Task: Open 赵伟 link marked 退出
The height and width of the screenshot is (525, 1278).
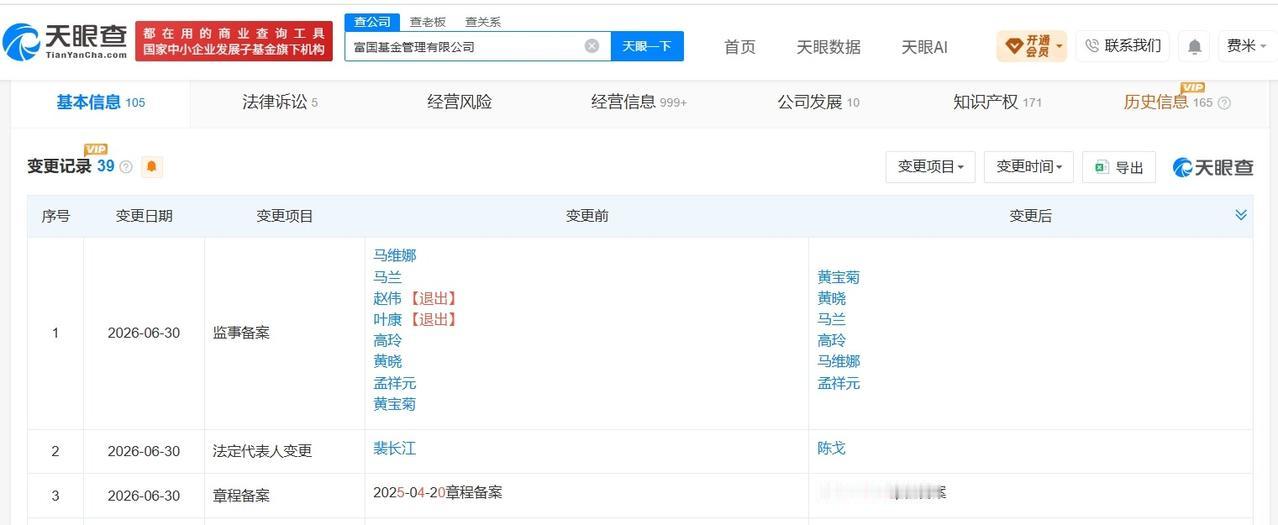Action: tap(387, 298)
